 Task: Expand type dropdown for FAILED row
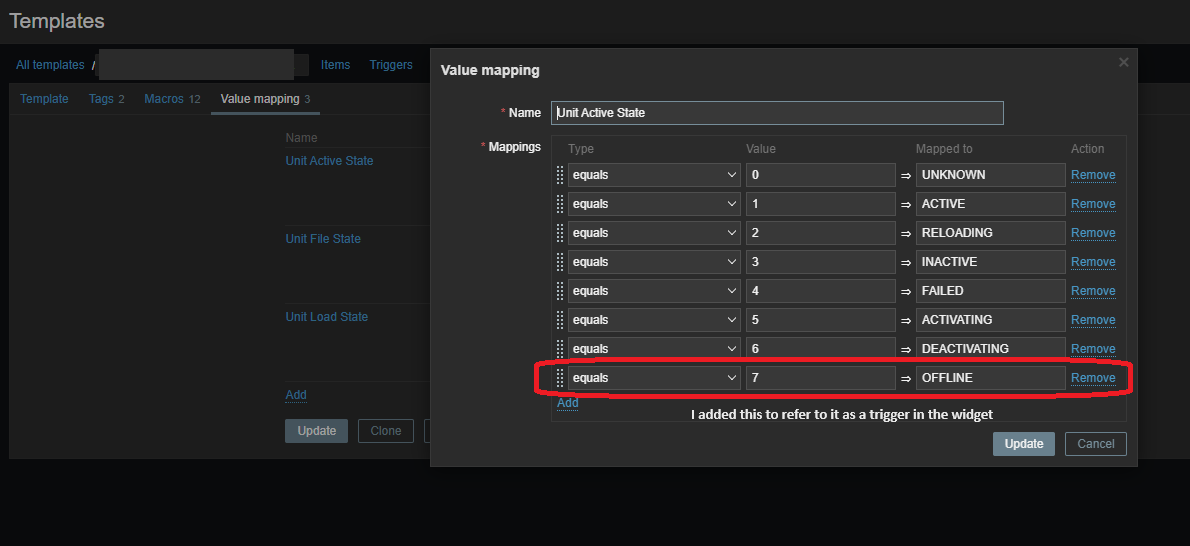[653, 291]
